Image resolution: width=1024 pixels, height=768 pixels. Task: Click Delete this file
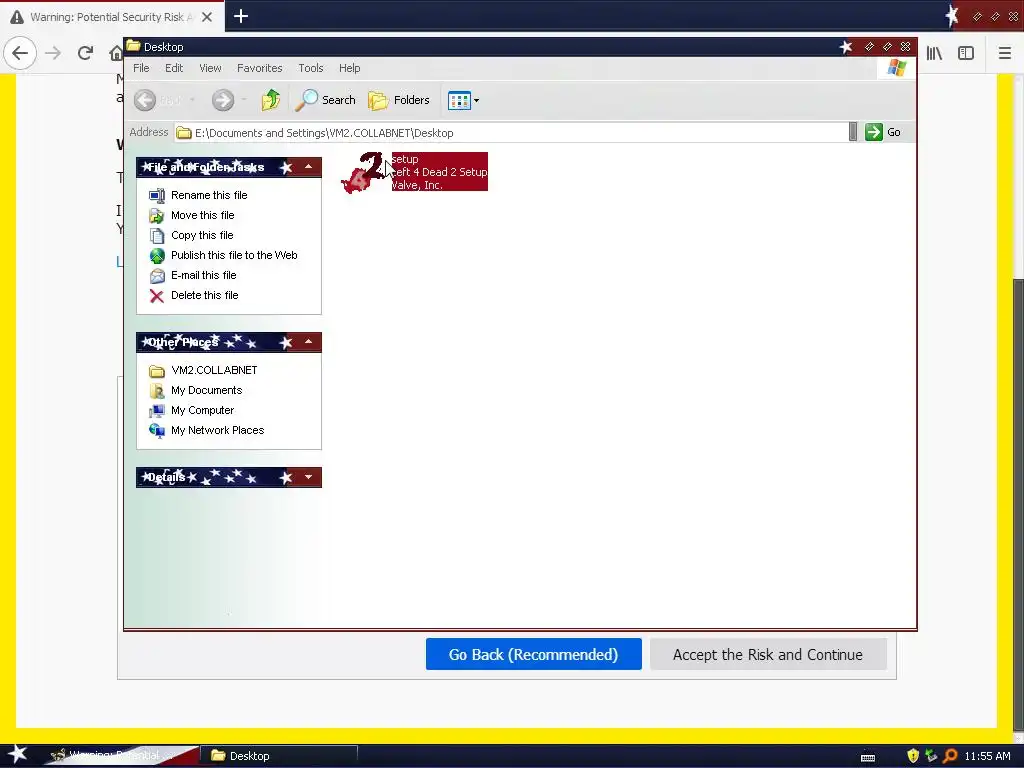coord(204,295)
